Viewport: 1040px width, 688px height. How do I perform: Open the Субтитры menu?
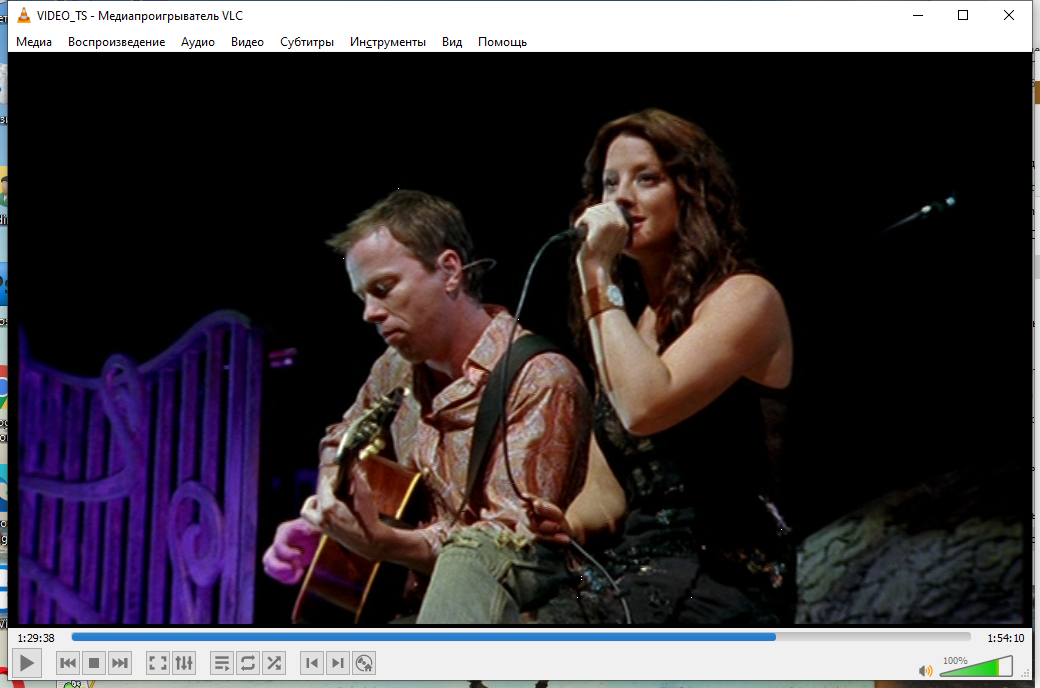(x=306, y=42)
